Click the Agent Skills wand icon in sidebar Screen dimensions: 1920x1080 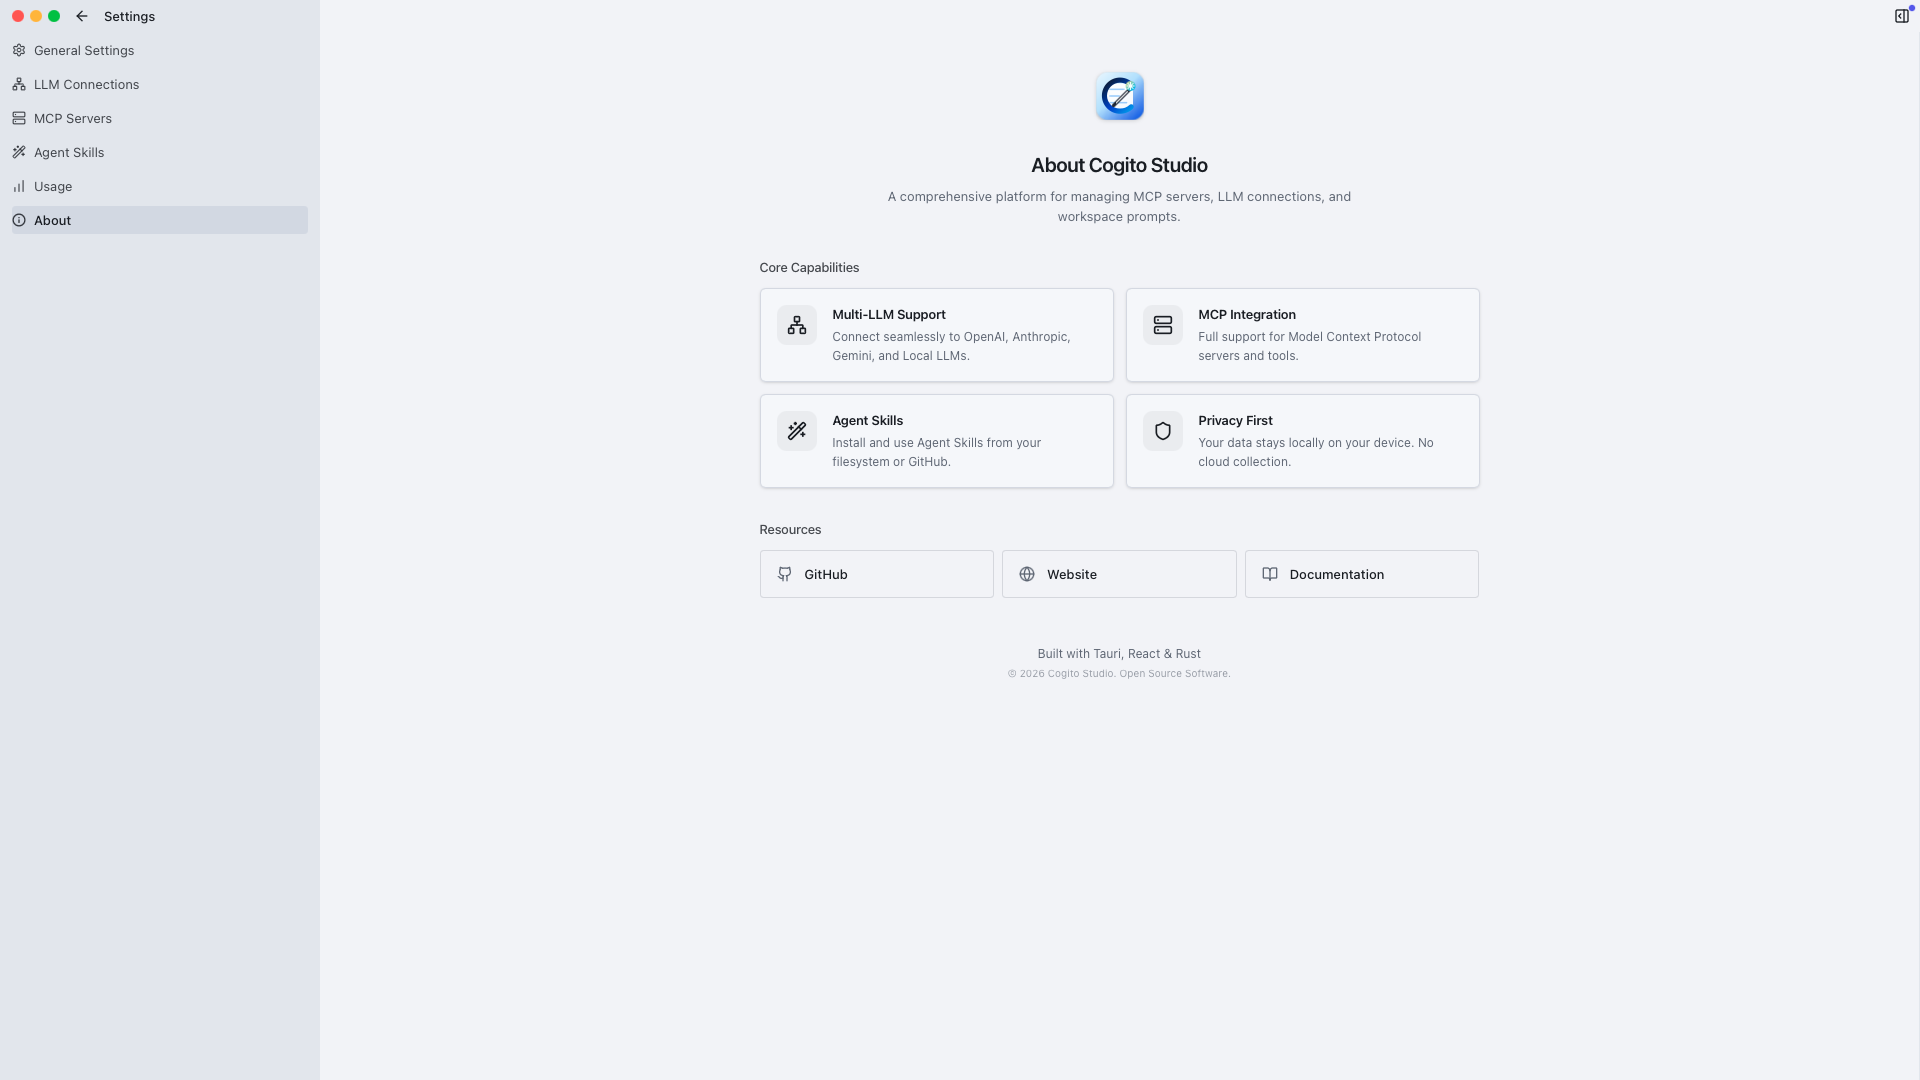click(x=19, y=152)
